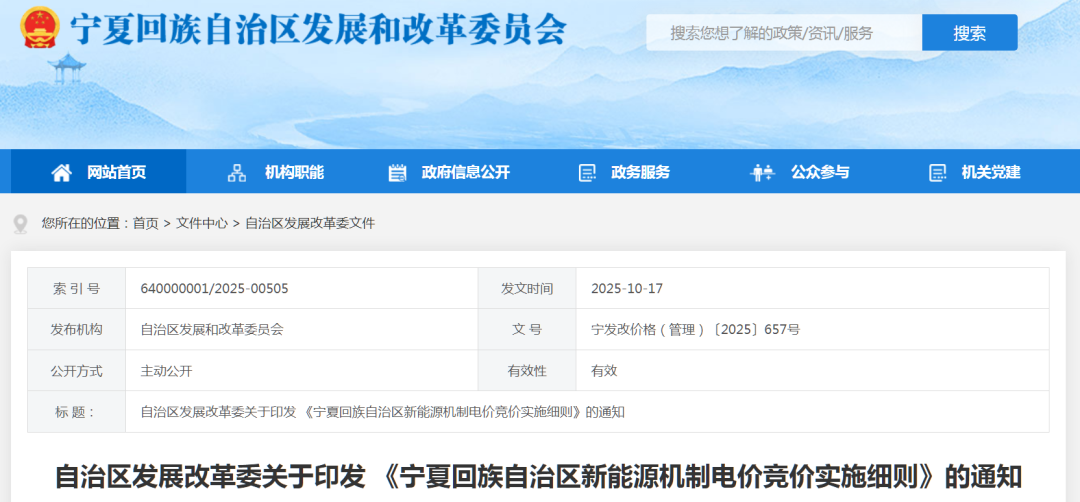Click the document icon for 政务服务
Image resolution: width=1080 pixels, height=502 pixels.
587,173
